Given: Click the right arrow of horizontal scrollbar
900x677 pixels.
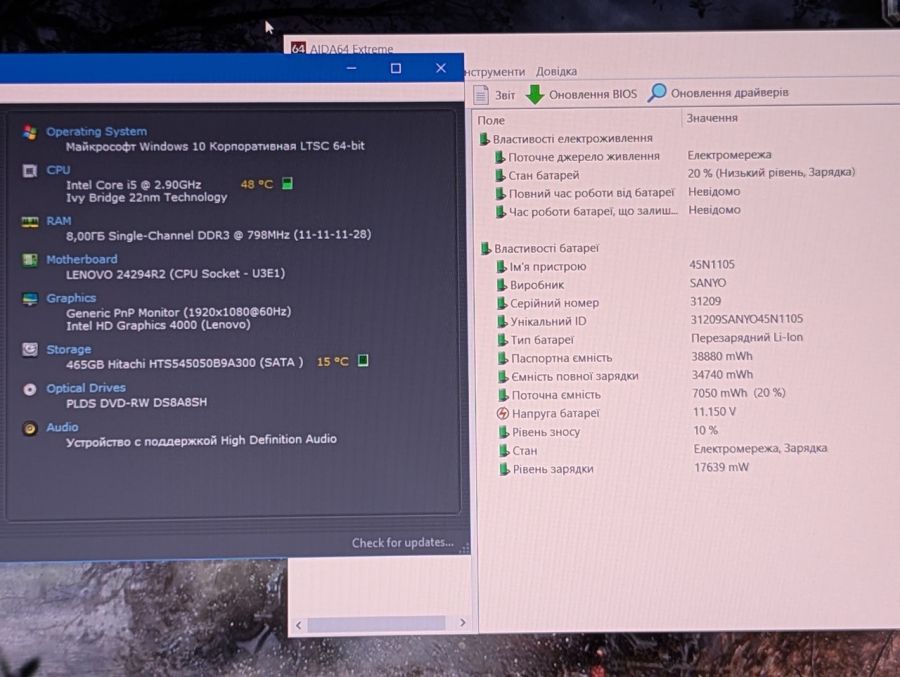Looking at the screenshot, I should pyautogui.click(x=463, y=622).
